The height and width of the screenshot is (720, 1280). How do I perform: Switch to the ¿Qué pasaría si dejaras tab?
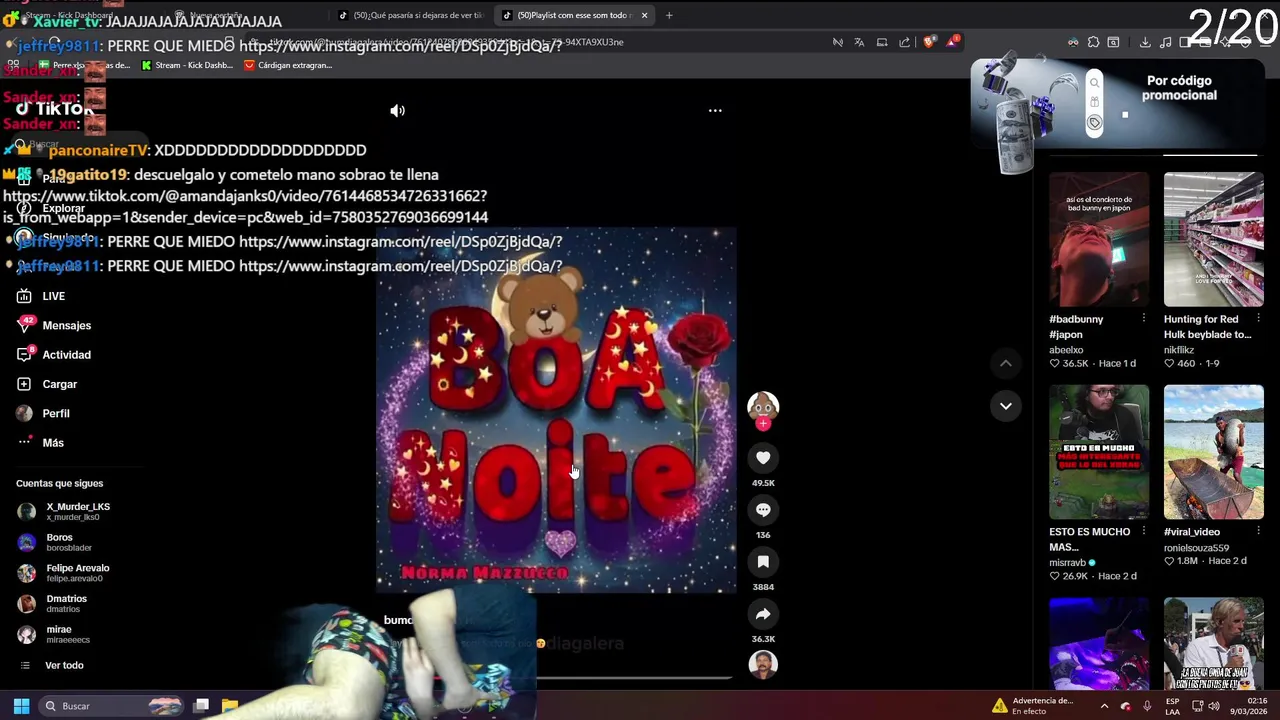tap(410, 15)
